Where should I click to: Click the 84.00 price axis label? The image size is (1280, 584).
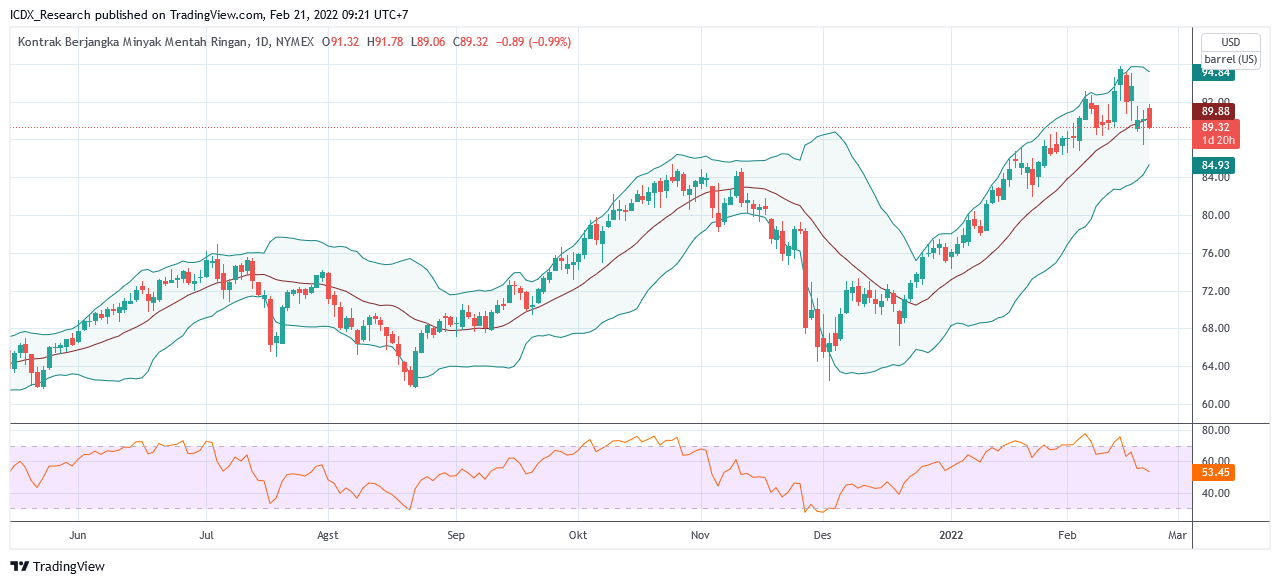pyautogui.click(x=1215, y=178)
